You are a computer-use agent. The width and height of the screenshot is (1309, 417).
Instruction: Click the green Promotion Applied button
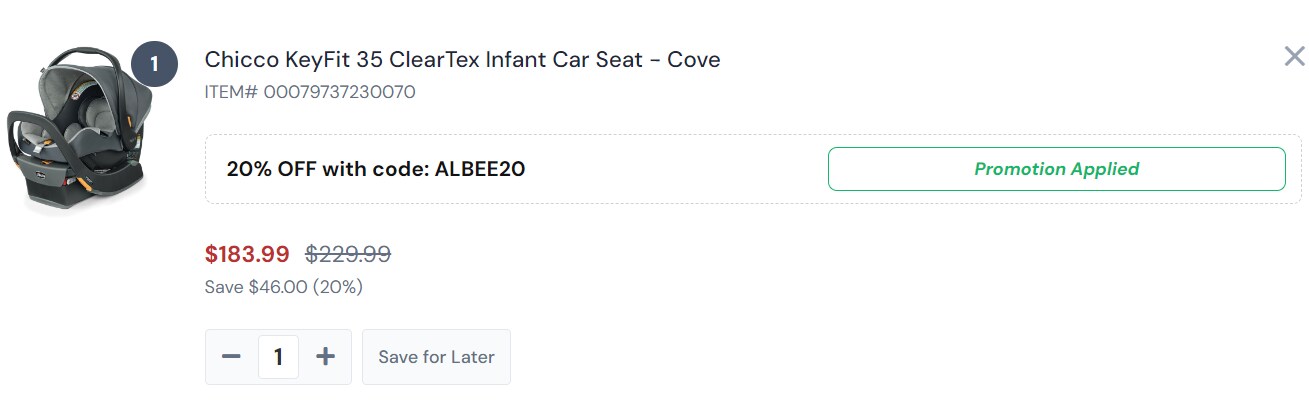pyautogui.click(x=1056, y=169)
